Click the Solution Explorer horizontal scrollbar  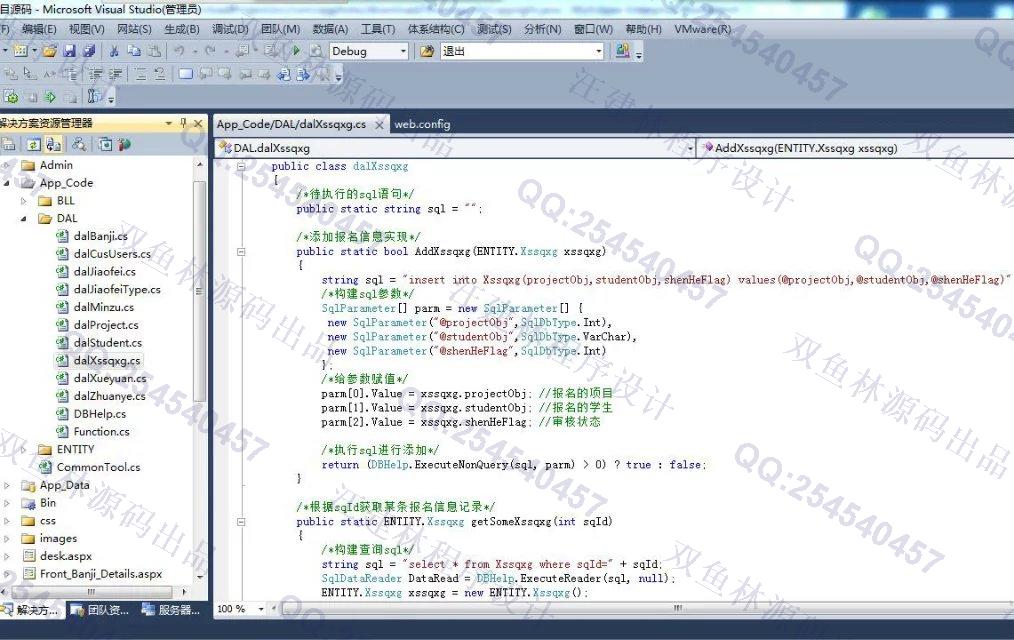(x=92, y=592)
